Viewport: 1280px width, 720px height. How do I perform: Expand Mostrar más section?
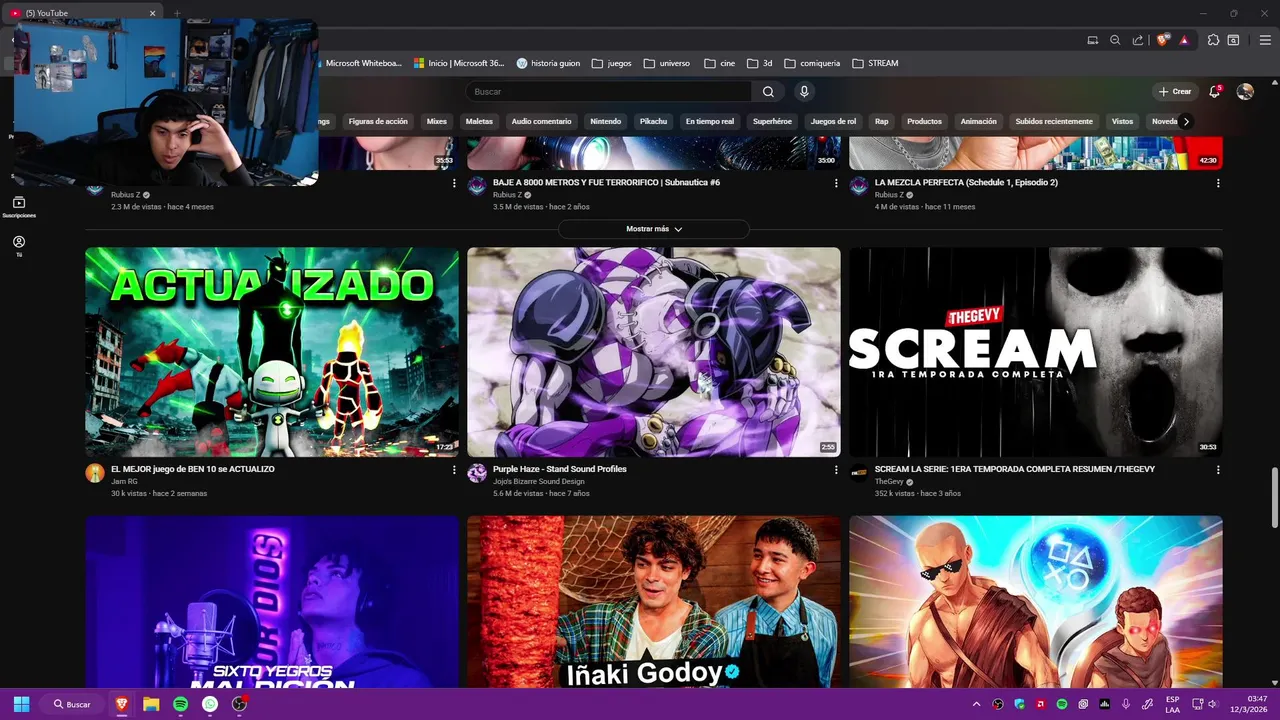tap(654, 229)
